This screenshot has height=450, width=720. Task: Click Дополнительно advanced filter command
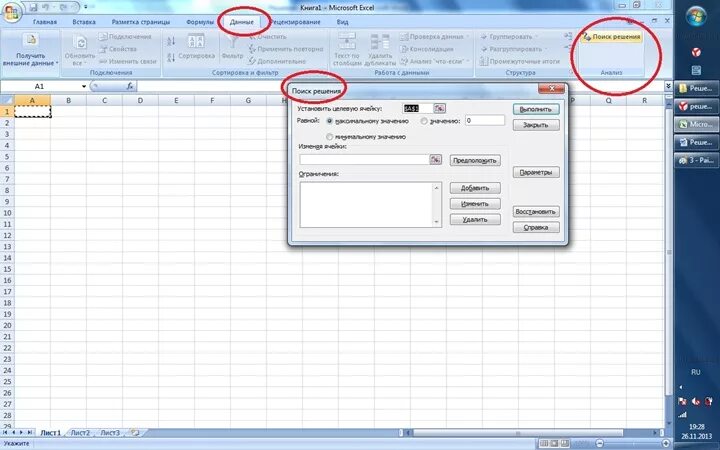[277, 61]
